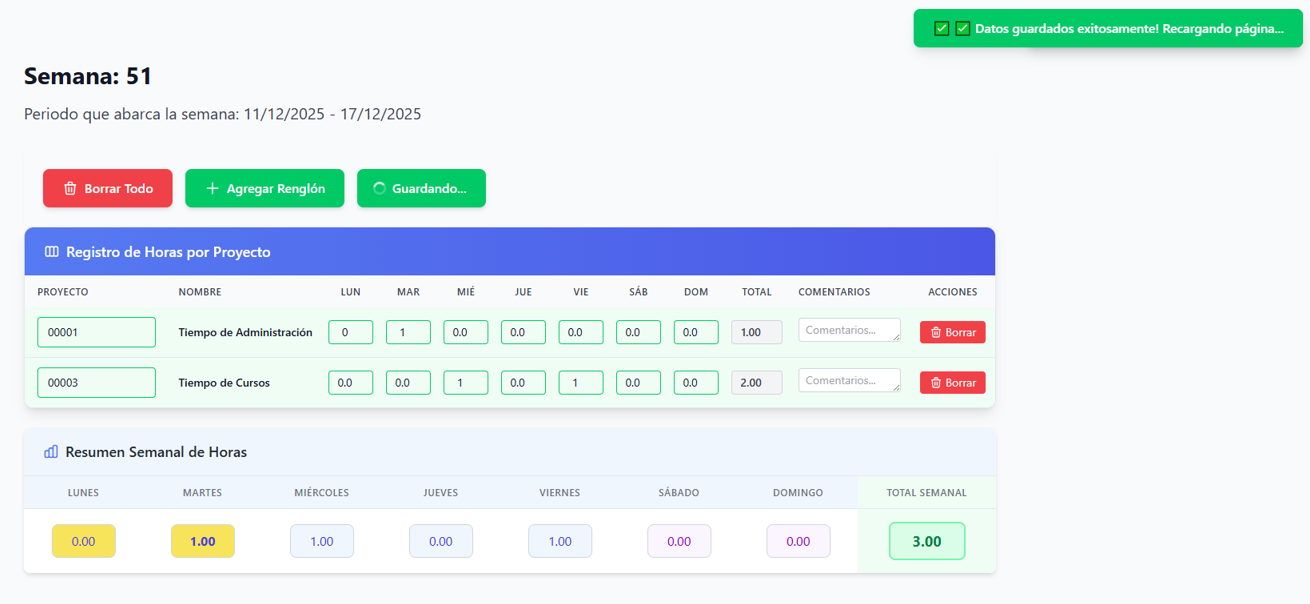Click trash icon in Tiempo de Cursos row

[x=936, y=383]
